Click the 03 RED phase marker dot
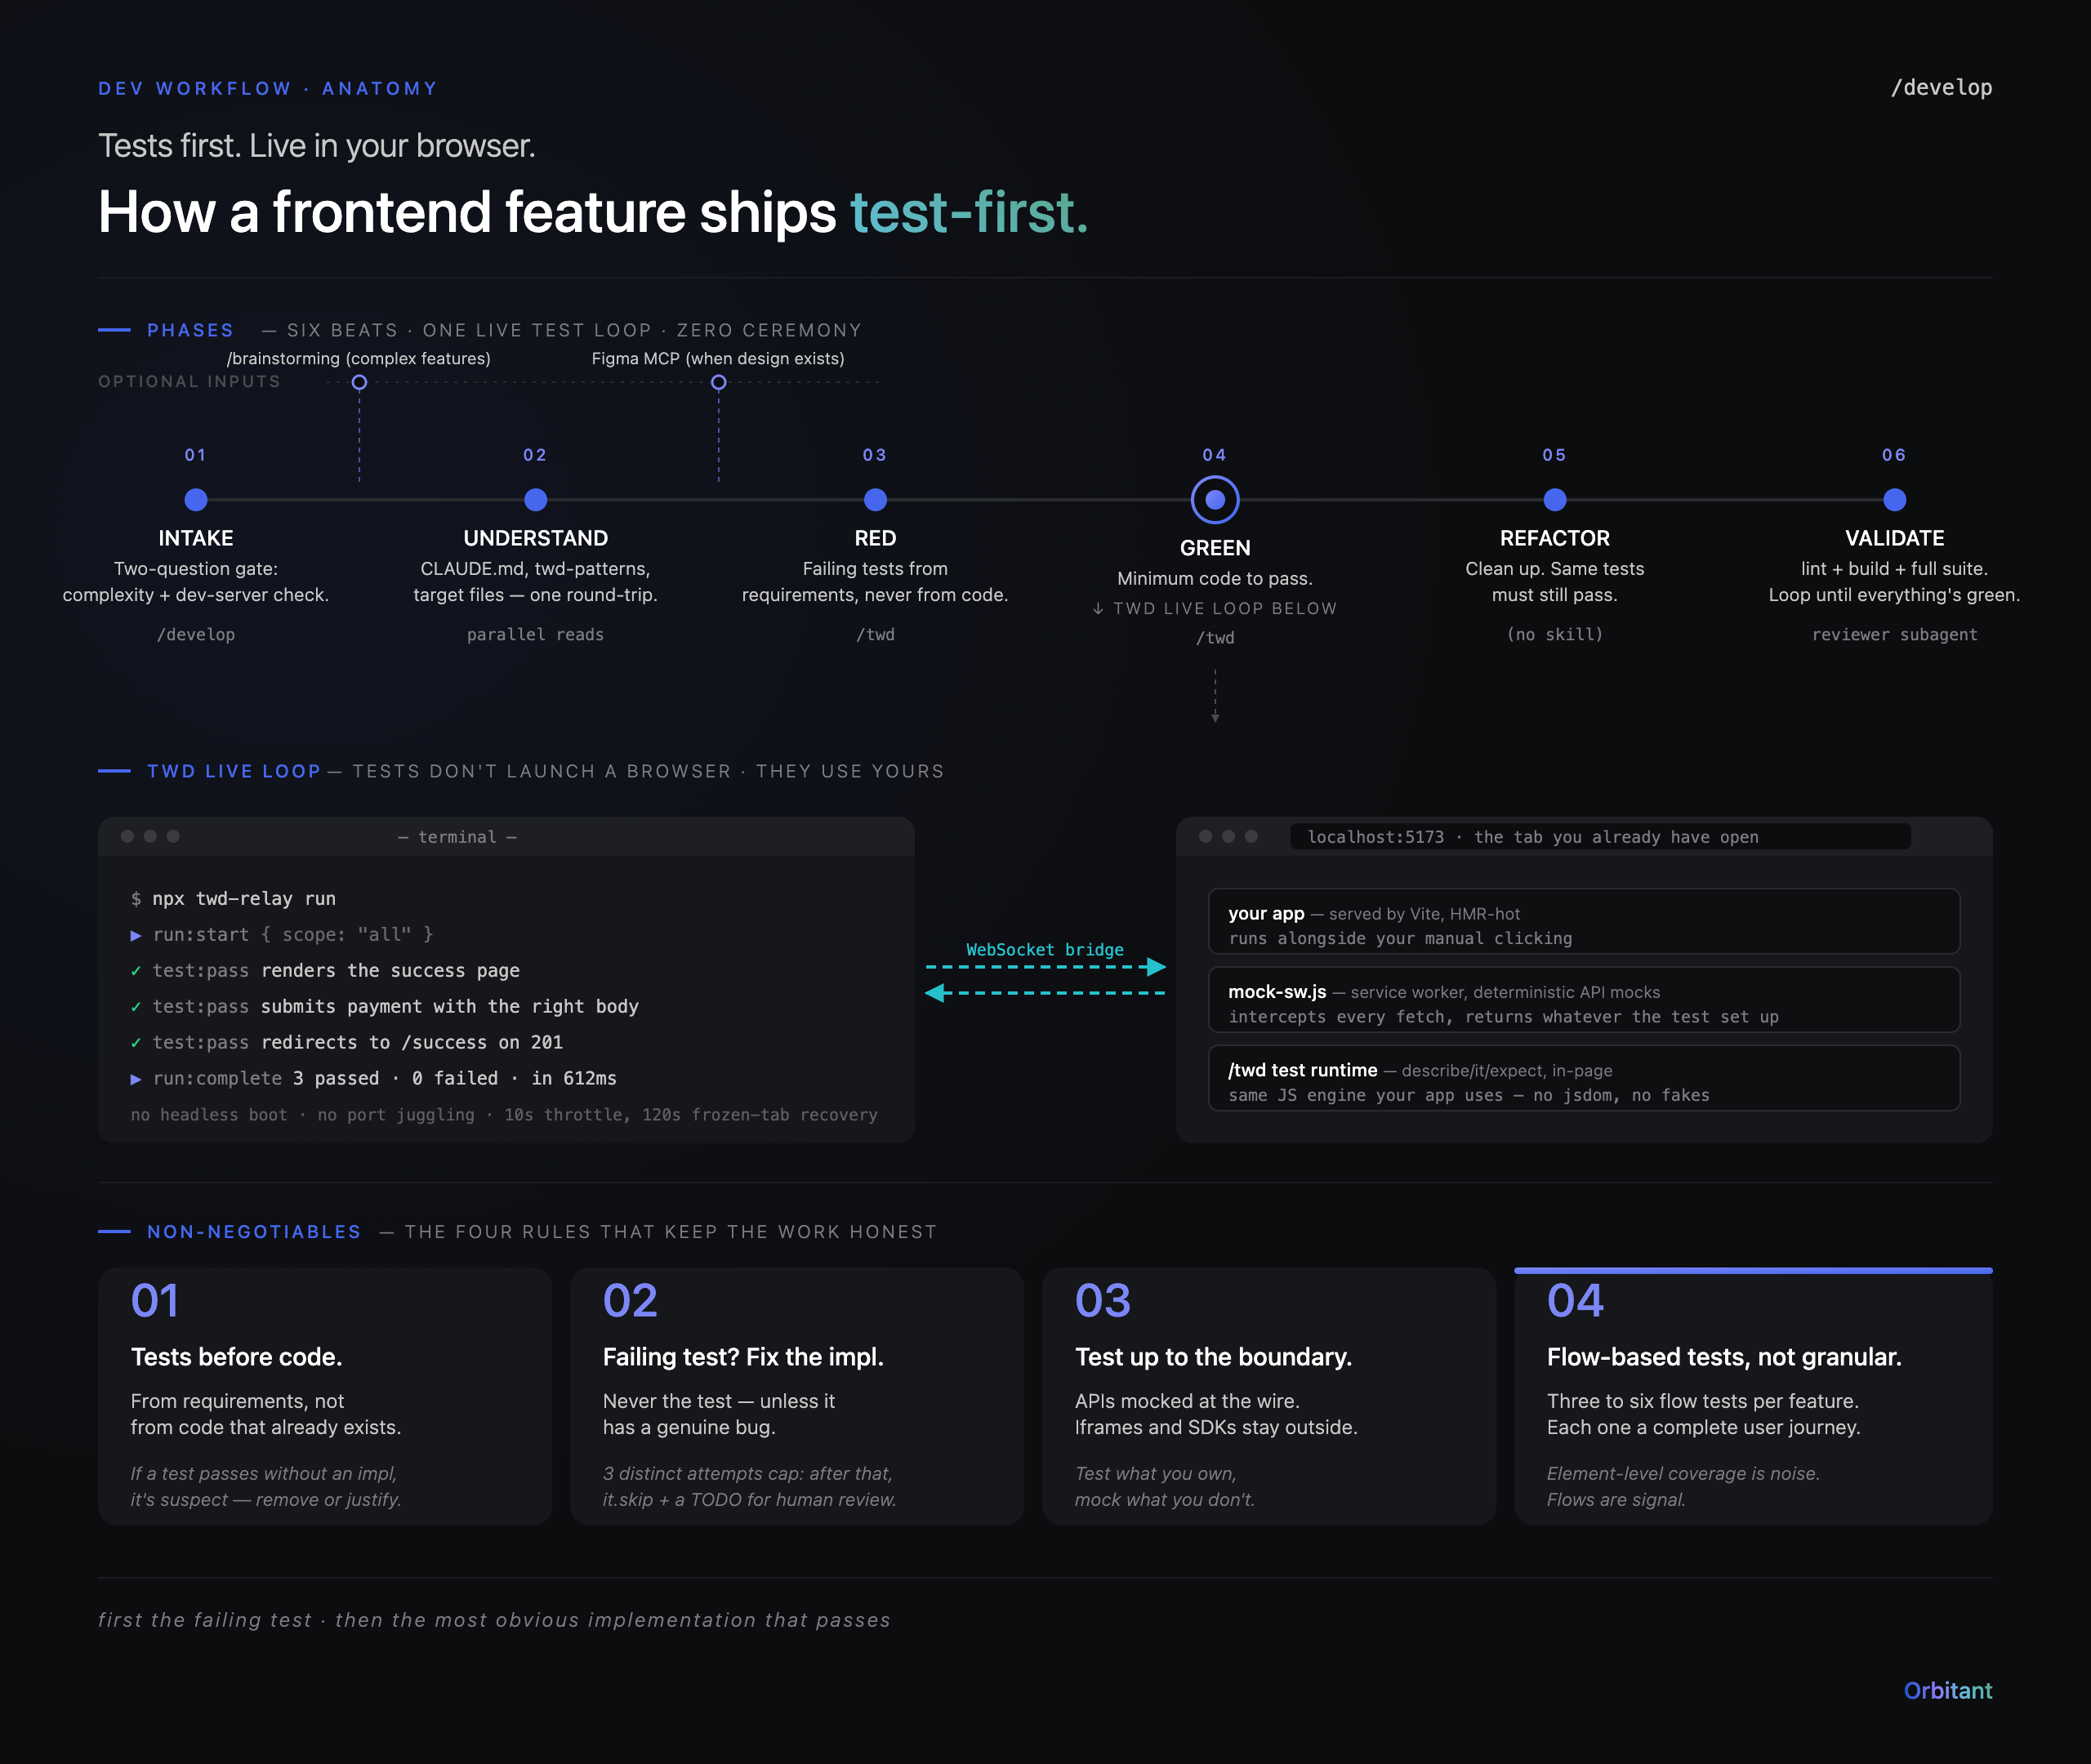 pos(875,499)
